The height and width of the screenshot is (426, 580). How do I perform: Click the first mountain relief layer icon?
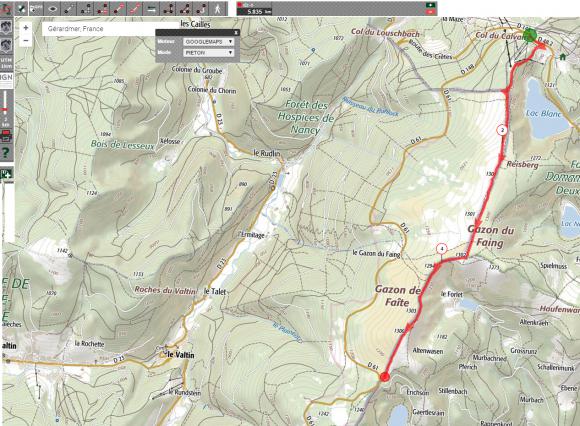[x=6, y=27]
